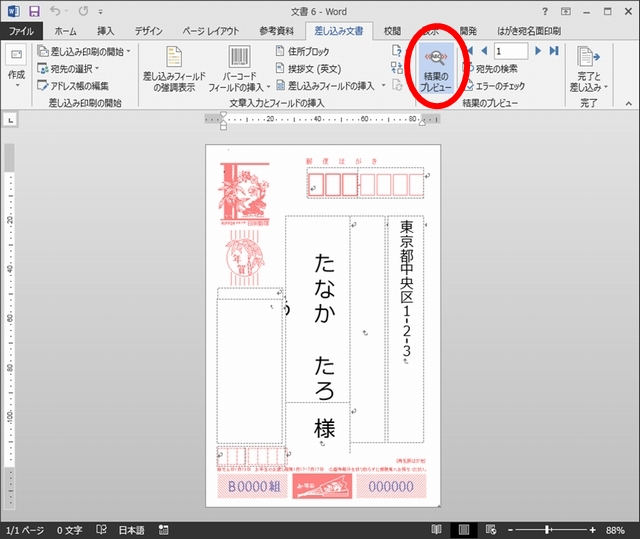Image resolution: width=640 pixels, height=539 pixels.
Task: Open Word Help question mark icon
Action: (x=545, y=11)
